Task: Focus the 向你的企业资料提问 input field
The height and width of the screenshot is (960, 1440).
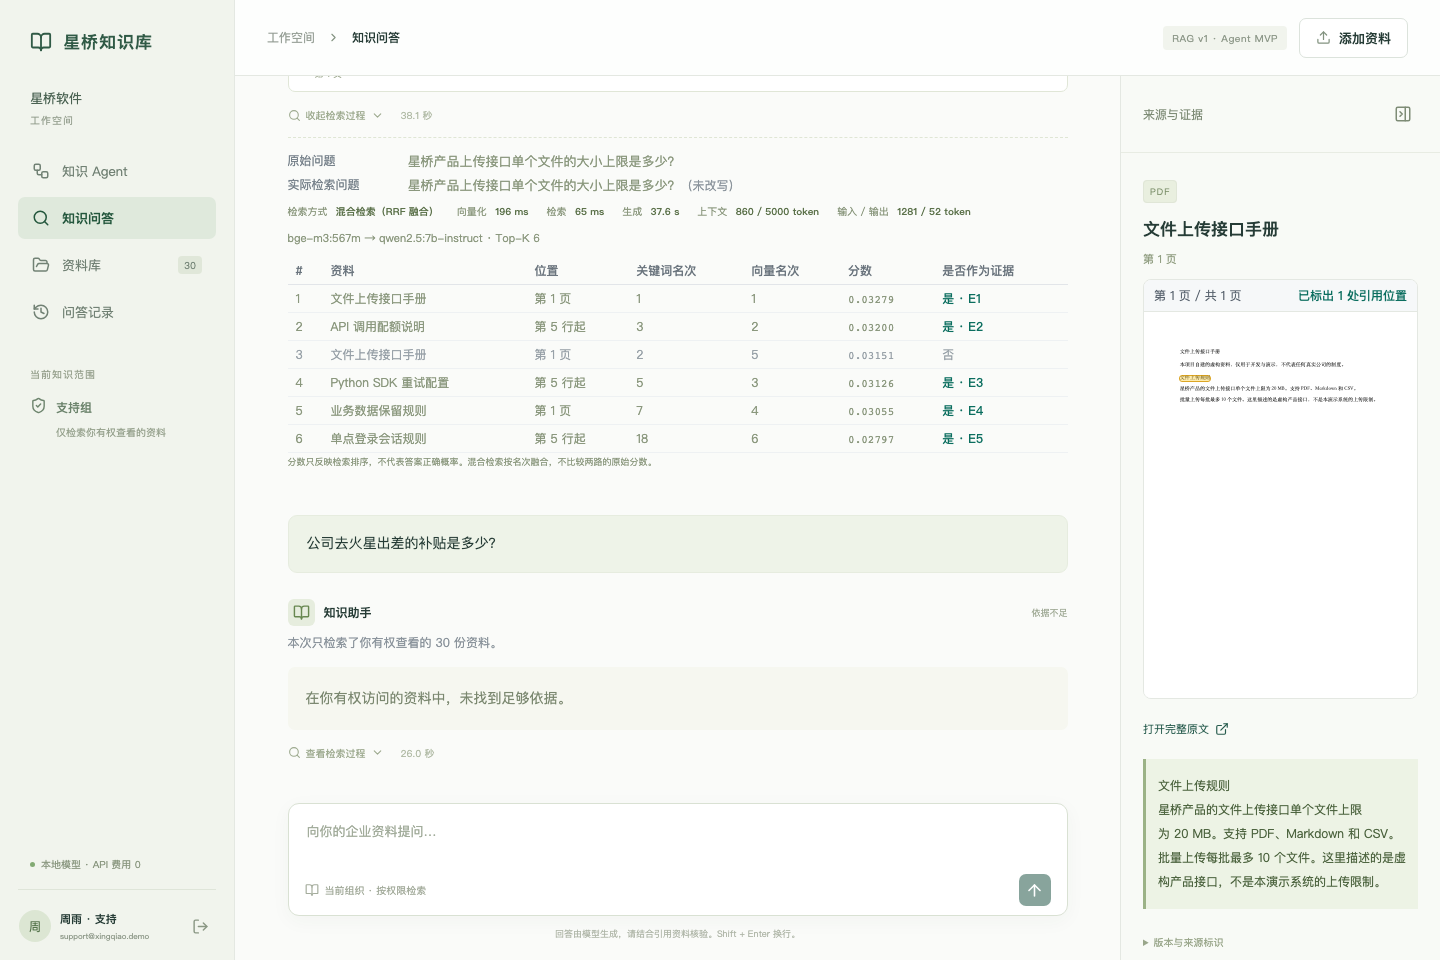Action: pyautogui.click(x=677, y=832)
